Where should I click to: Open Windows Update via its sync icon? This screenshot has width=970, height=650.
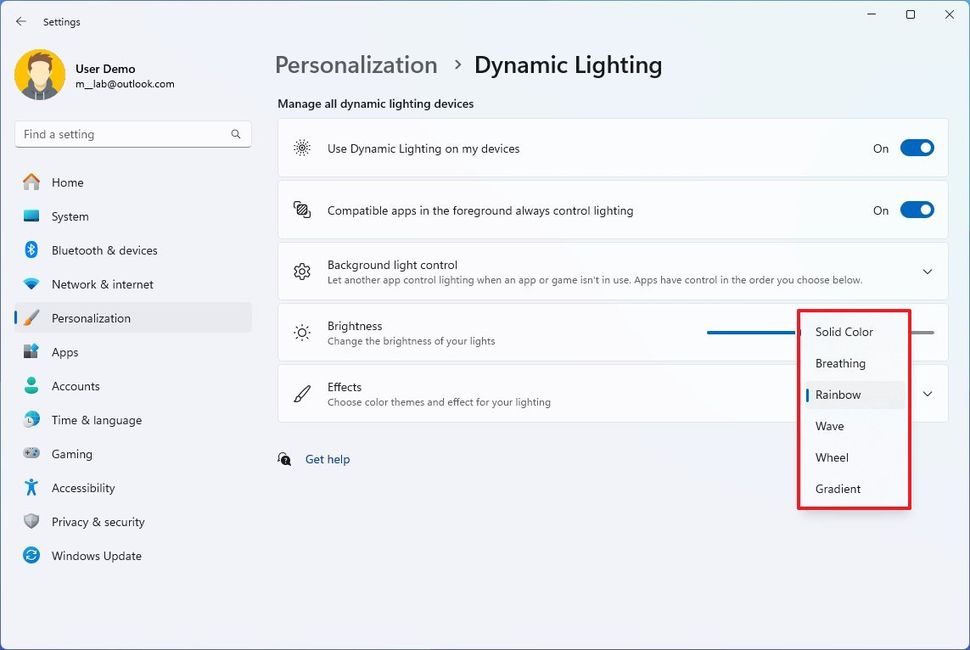click(x=32, y=556)
